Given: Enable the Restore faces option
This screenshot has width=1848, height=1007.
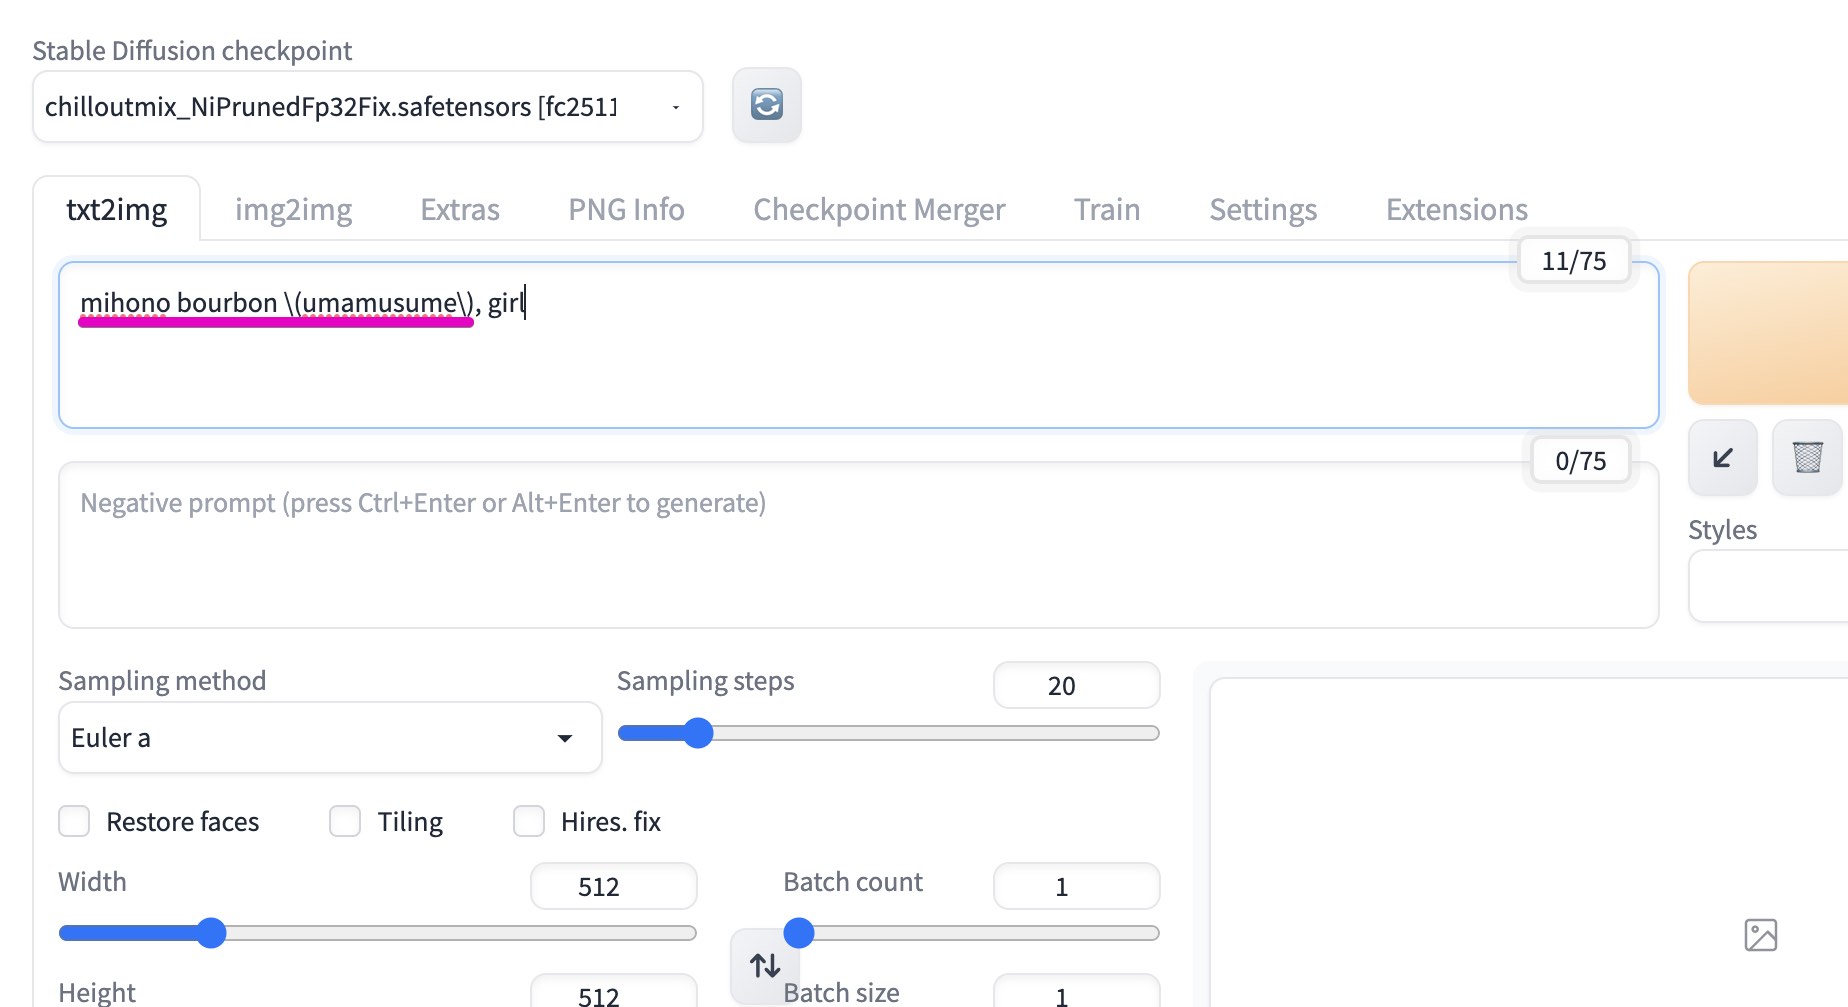Looking at the screenshot, I should point(74,820).
